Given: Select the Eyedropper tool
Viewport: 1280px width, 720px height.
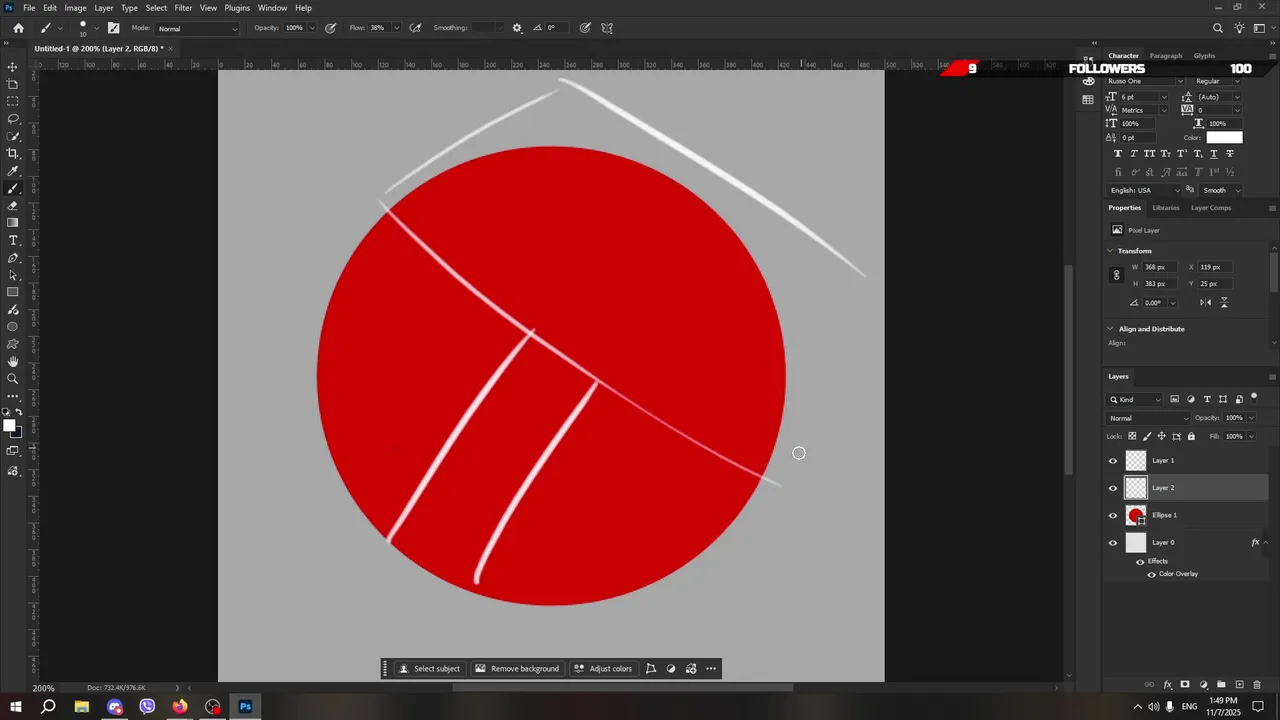Looking at the screenshot, I should point(13,171).
